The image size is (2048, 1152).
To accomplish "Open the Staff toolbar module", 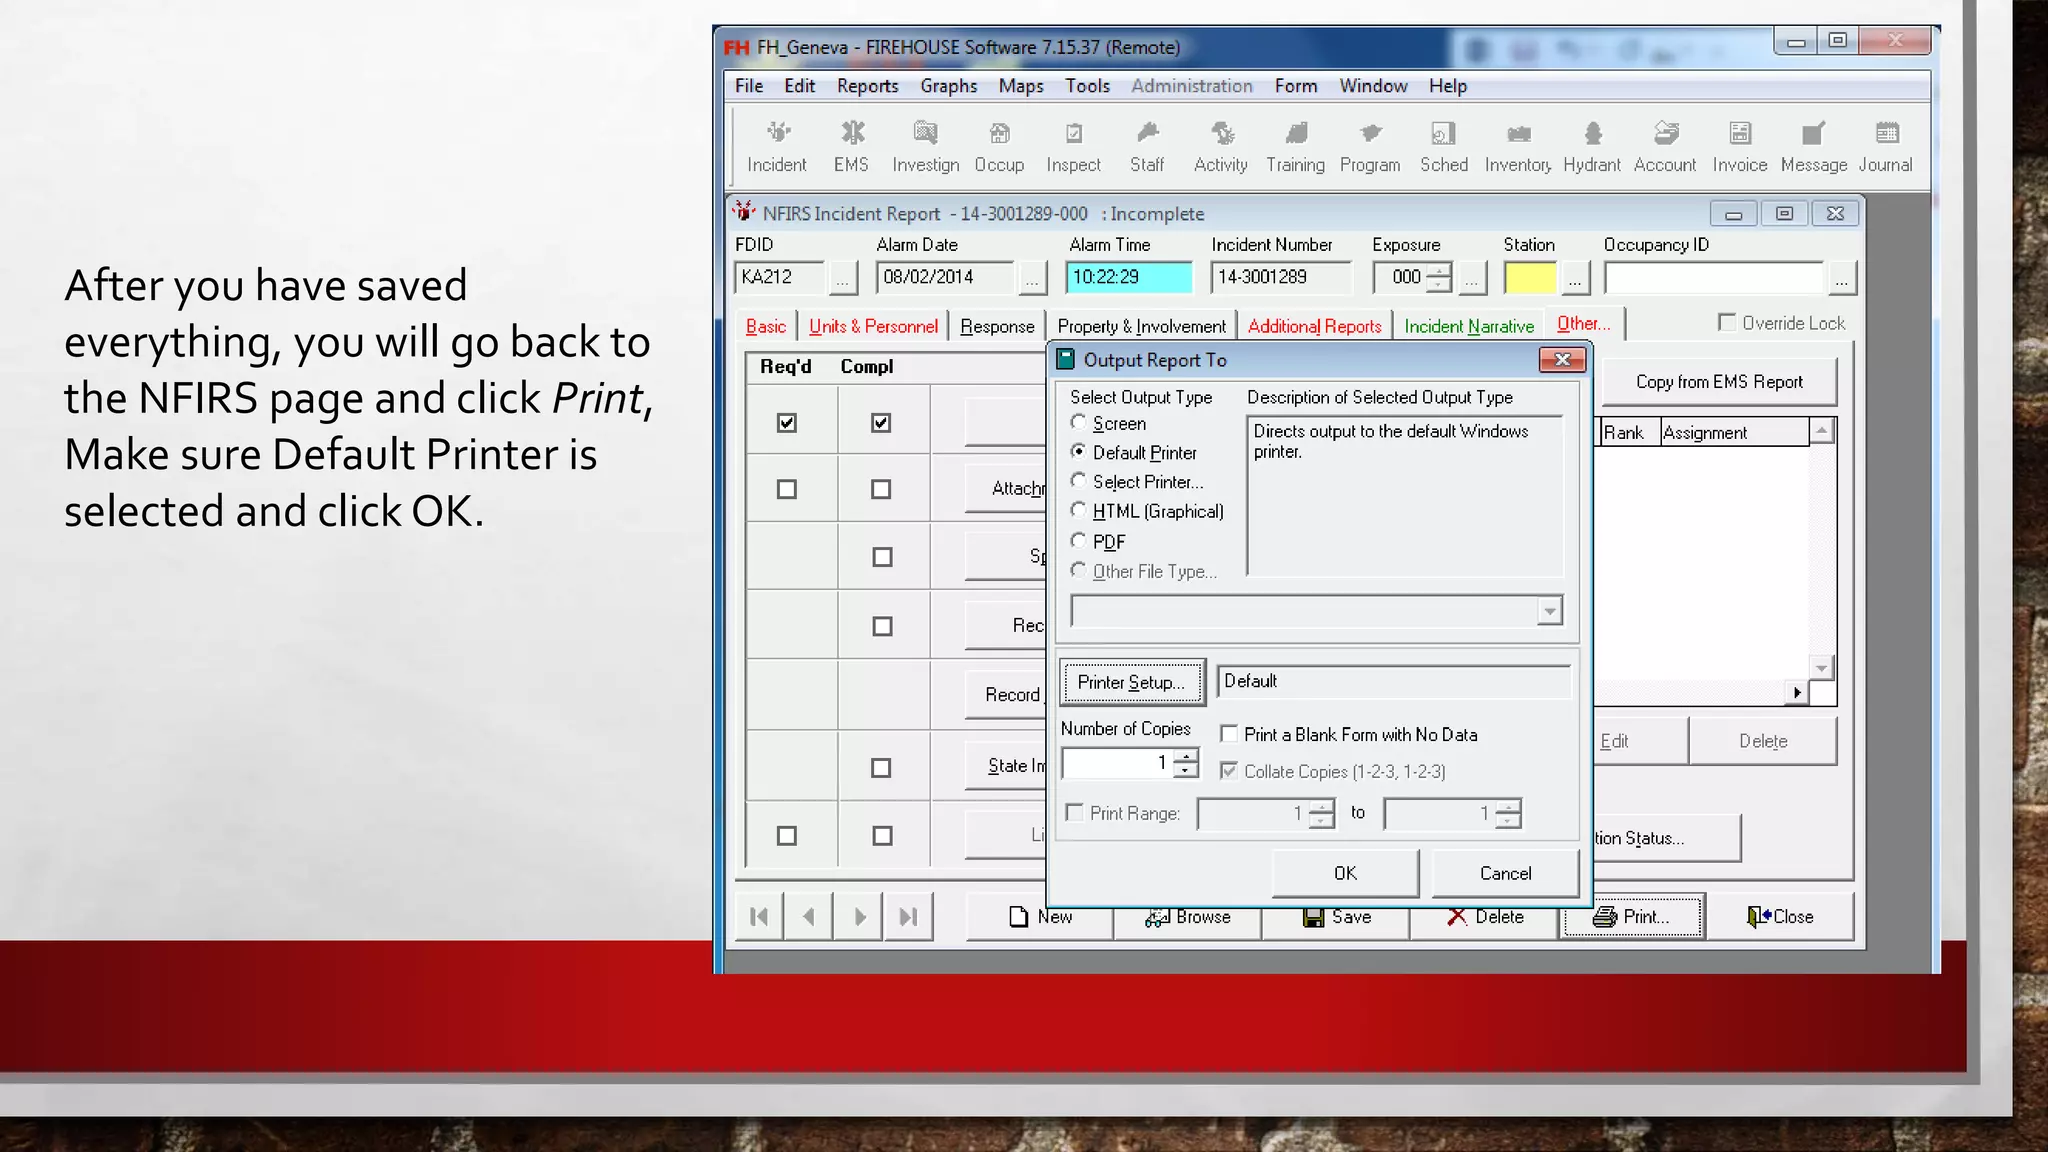I will pos(1147,146).
